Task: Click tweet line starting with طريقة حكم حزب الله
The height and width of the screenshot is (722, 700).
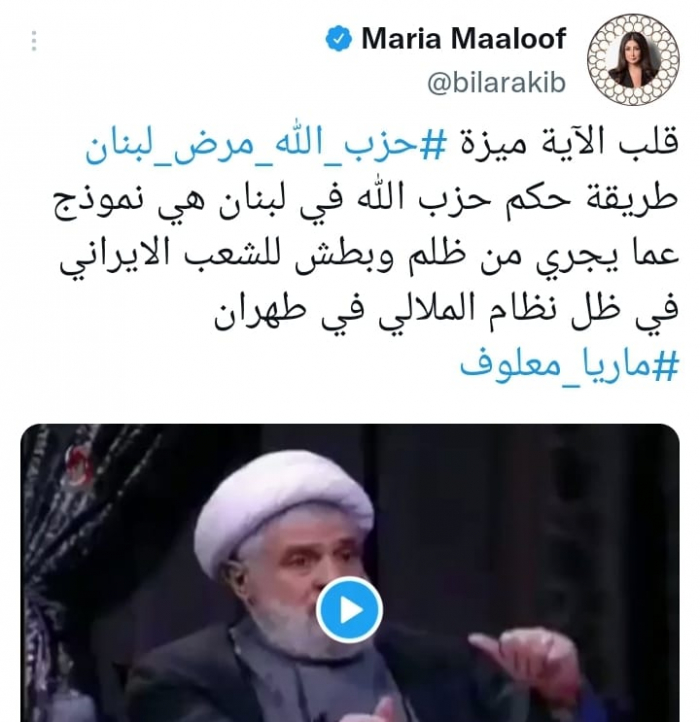Action: point(367,201)
